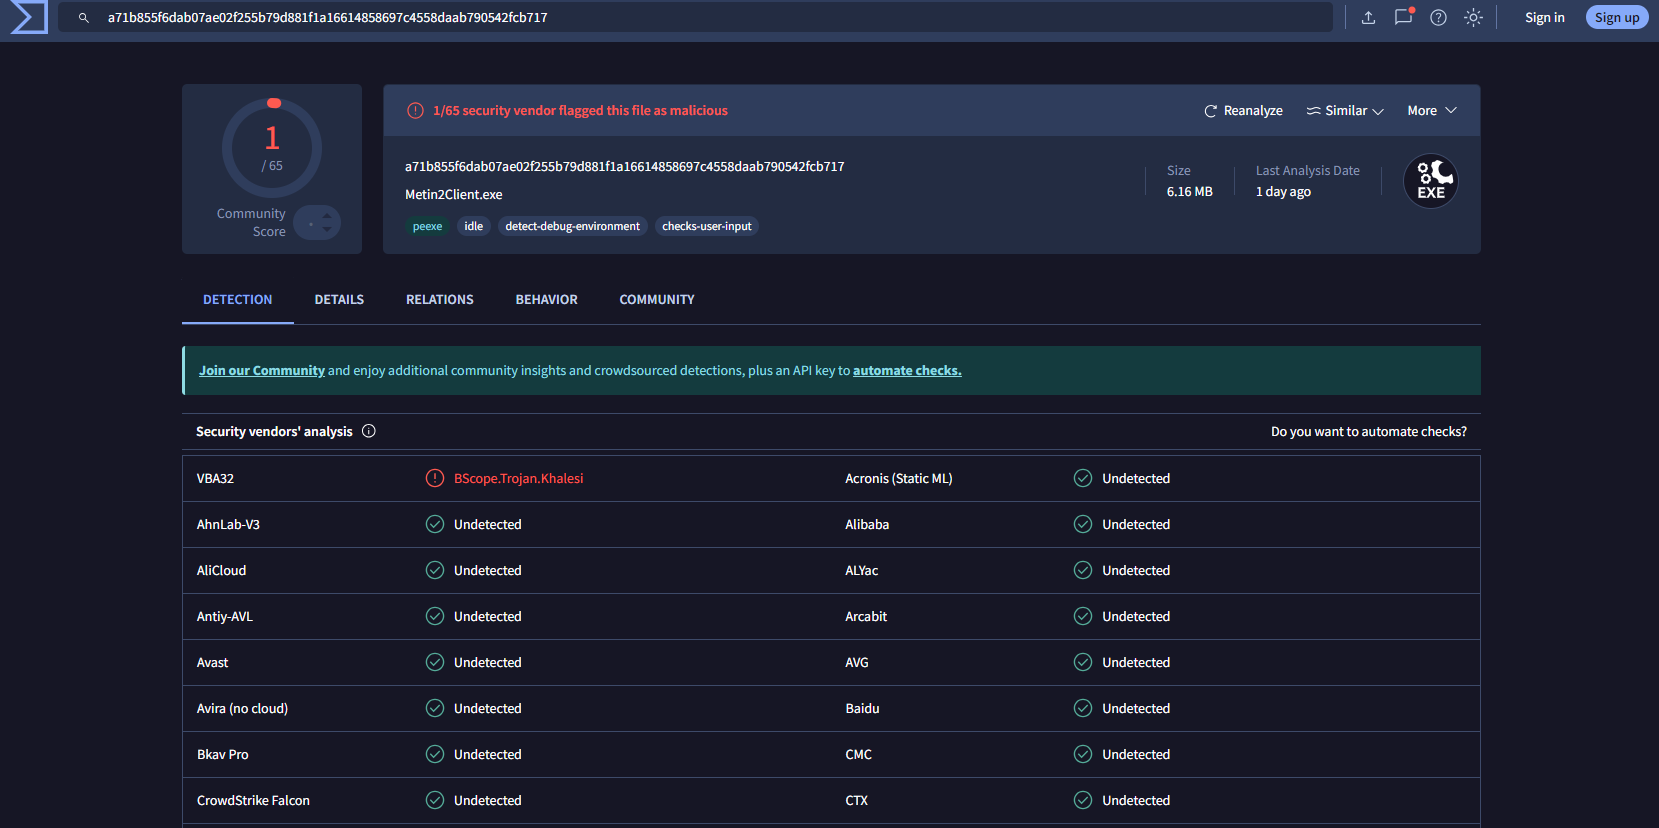Screen dimensions: 1659x828
Task: Click the checks-user-input tag
Action: pos(707,226)
